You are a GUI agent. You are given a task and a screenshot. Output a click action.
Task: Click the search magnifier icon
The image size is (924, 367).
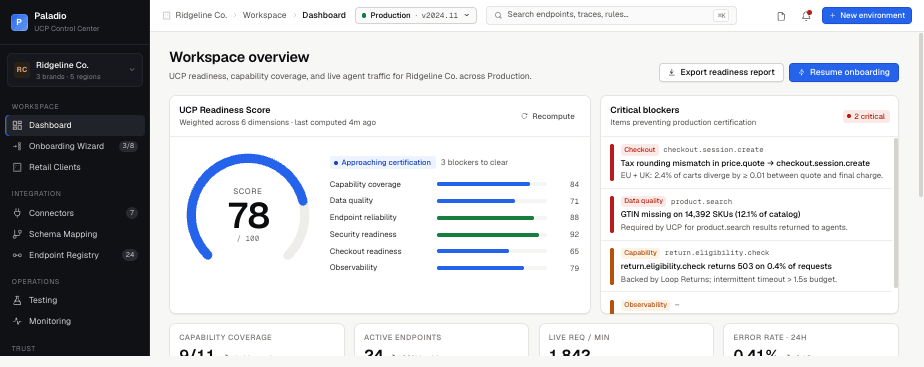coord(499,15)
